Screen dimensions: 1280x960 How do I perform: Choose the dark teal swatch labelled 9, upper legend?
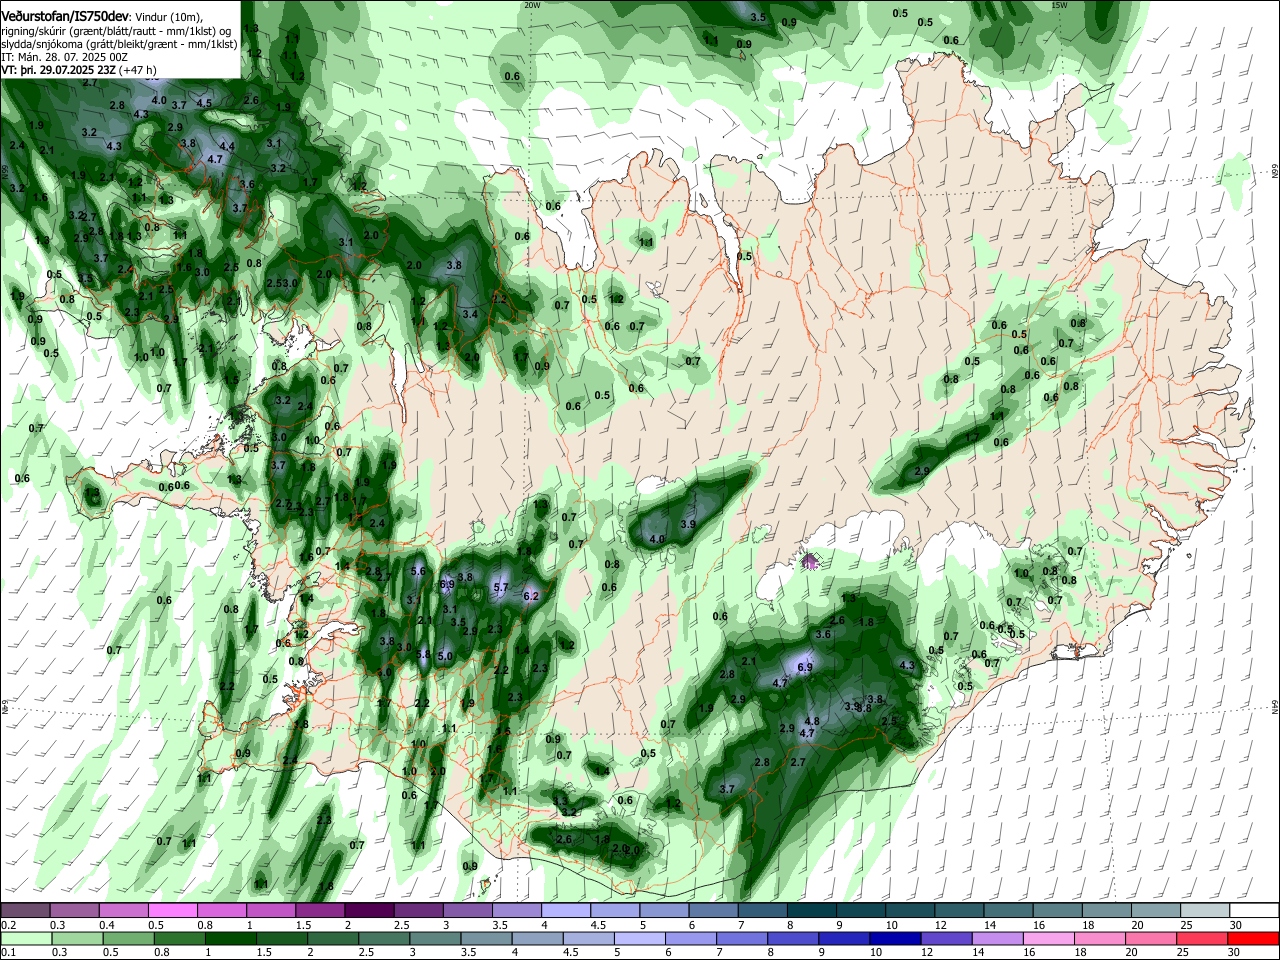(x=861, y=911)
